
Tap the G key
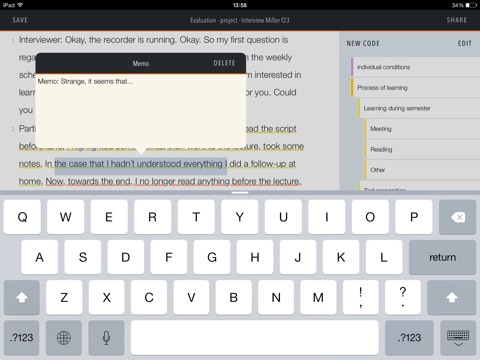(212, 257)
